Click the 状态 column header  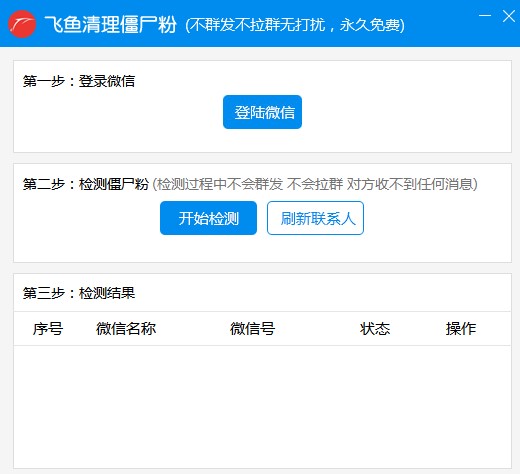[x=375, y=329]
